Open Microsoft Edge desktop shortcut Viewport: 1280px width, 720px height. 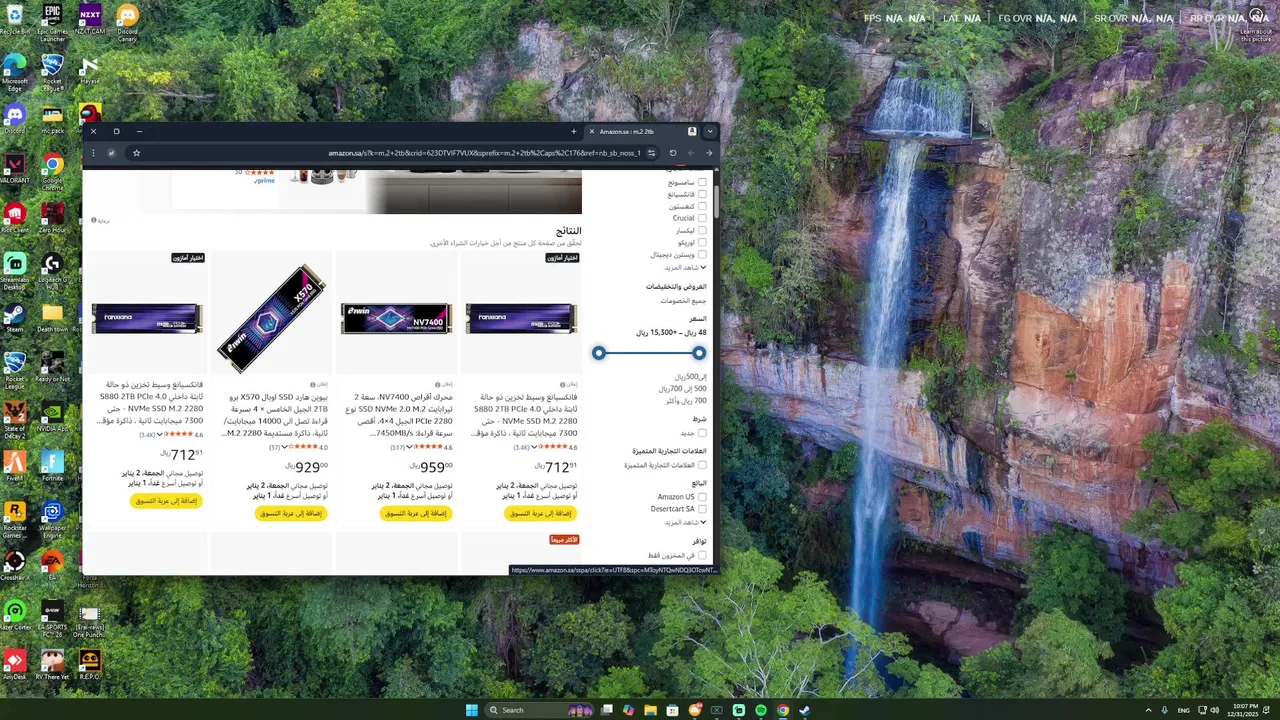pos(14,73)
